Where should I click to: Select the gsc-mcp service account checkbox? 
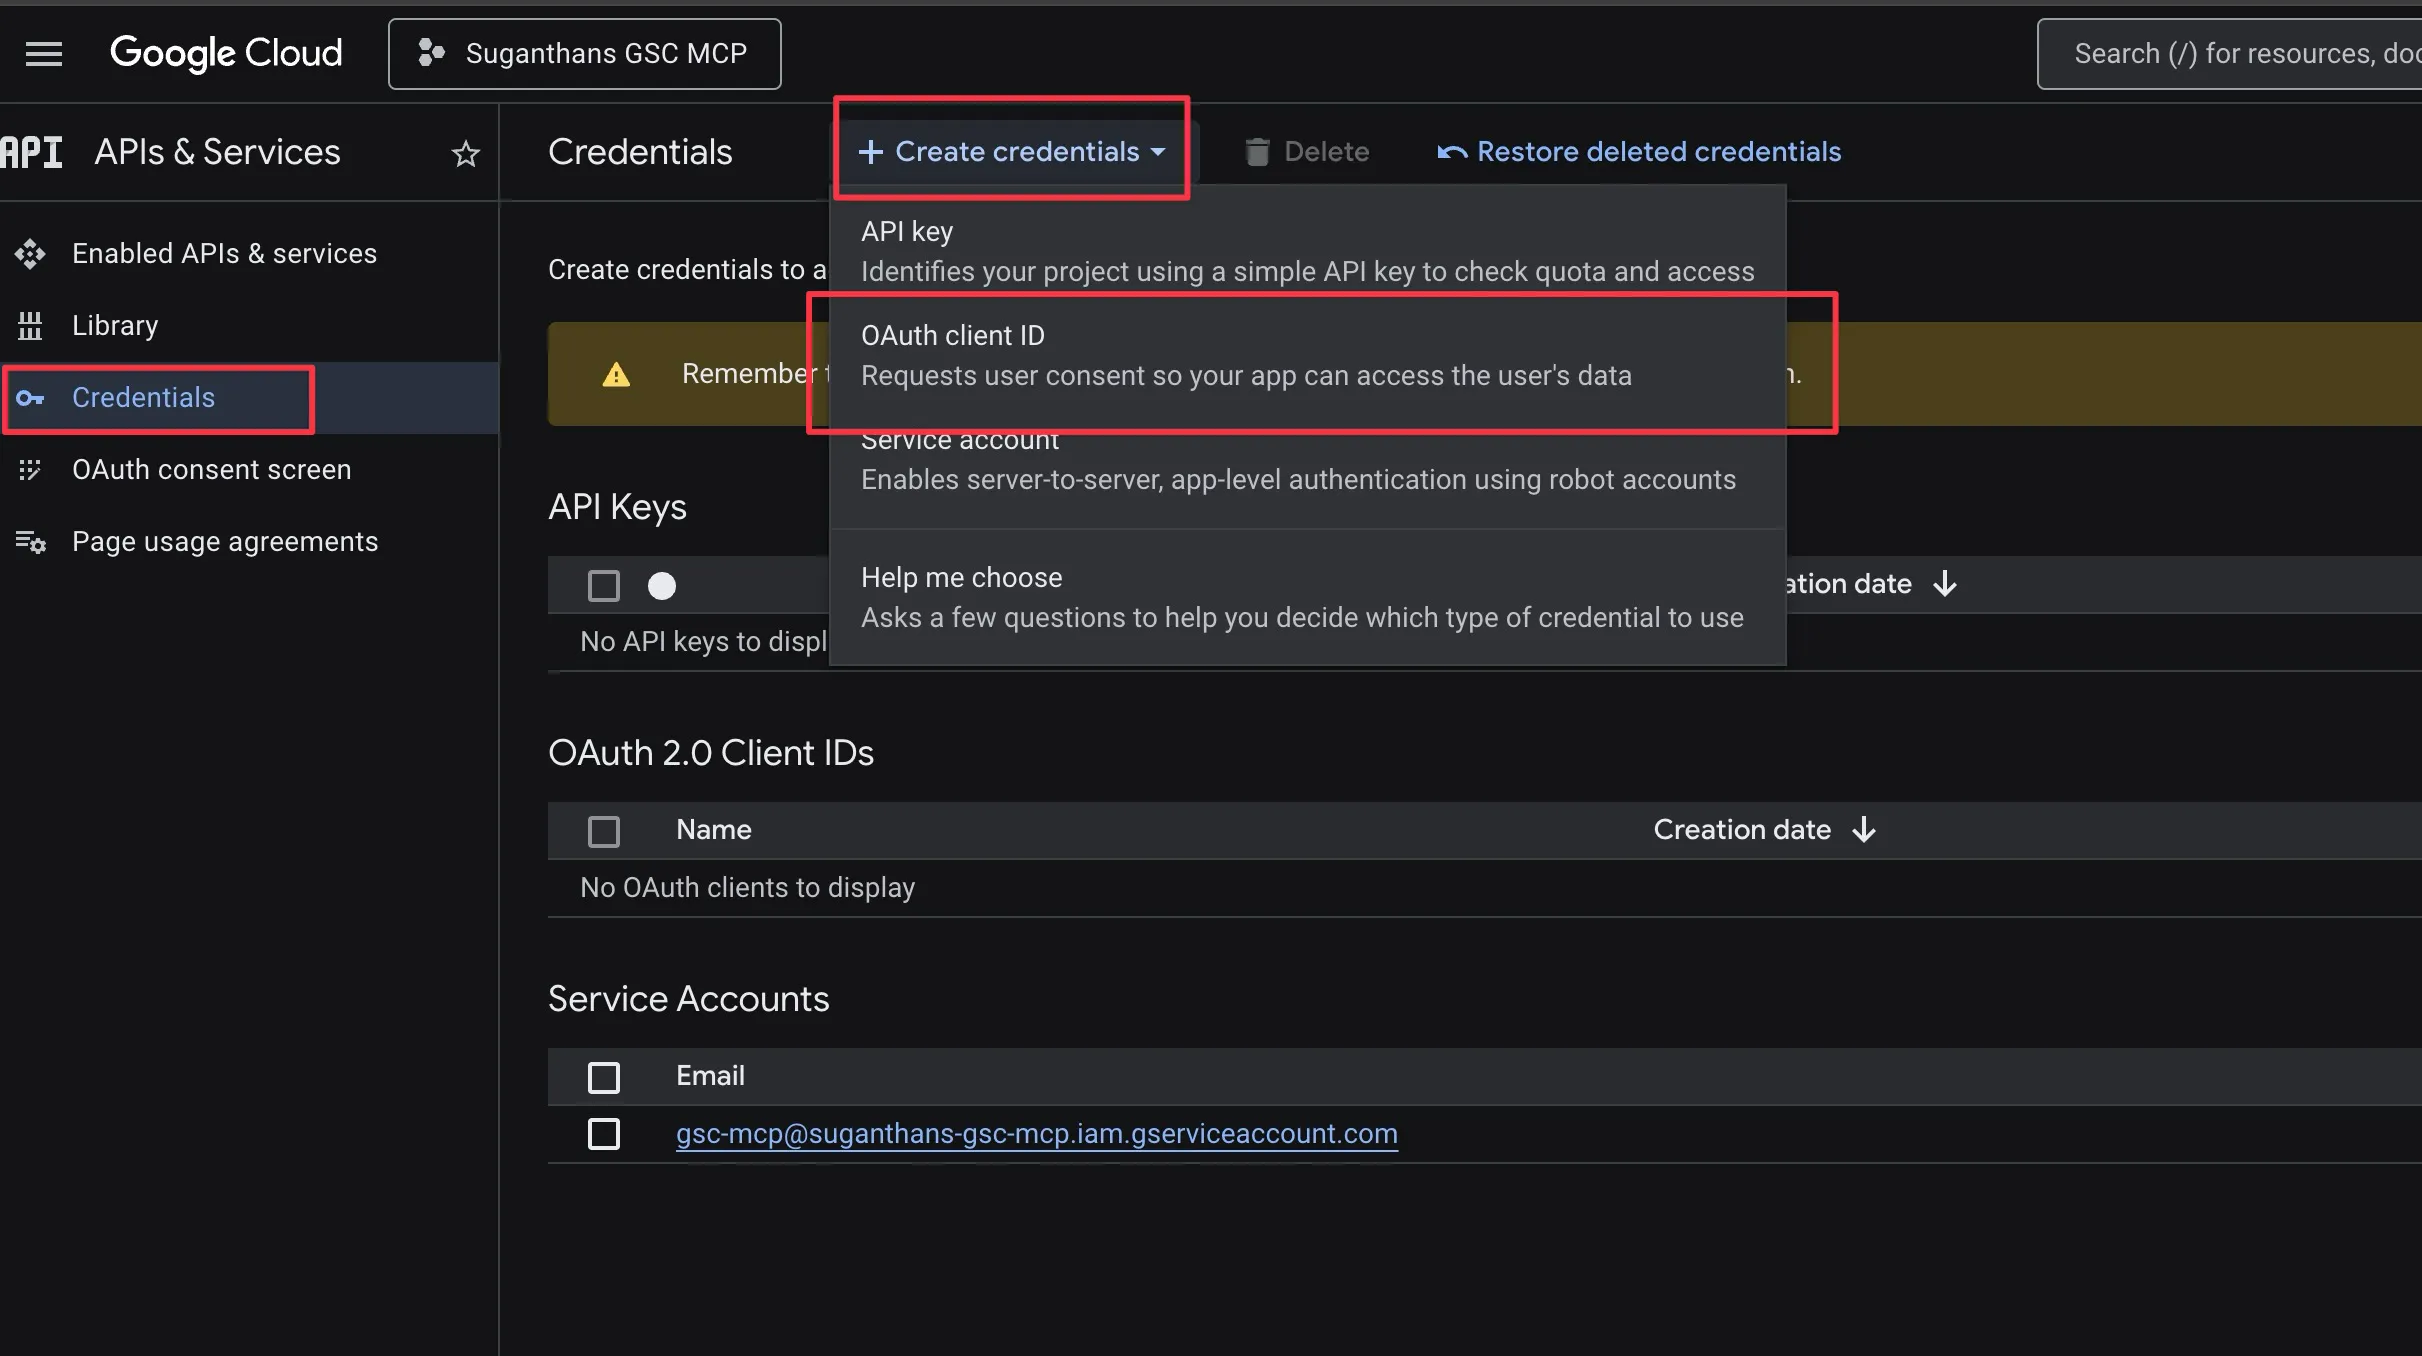[x=603, y=1134]
